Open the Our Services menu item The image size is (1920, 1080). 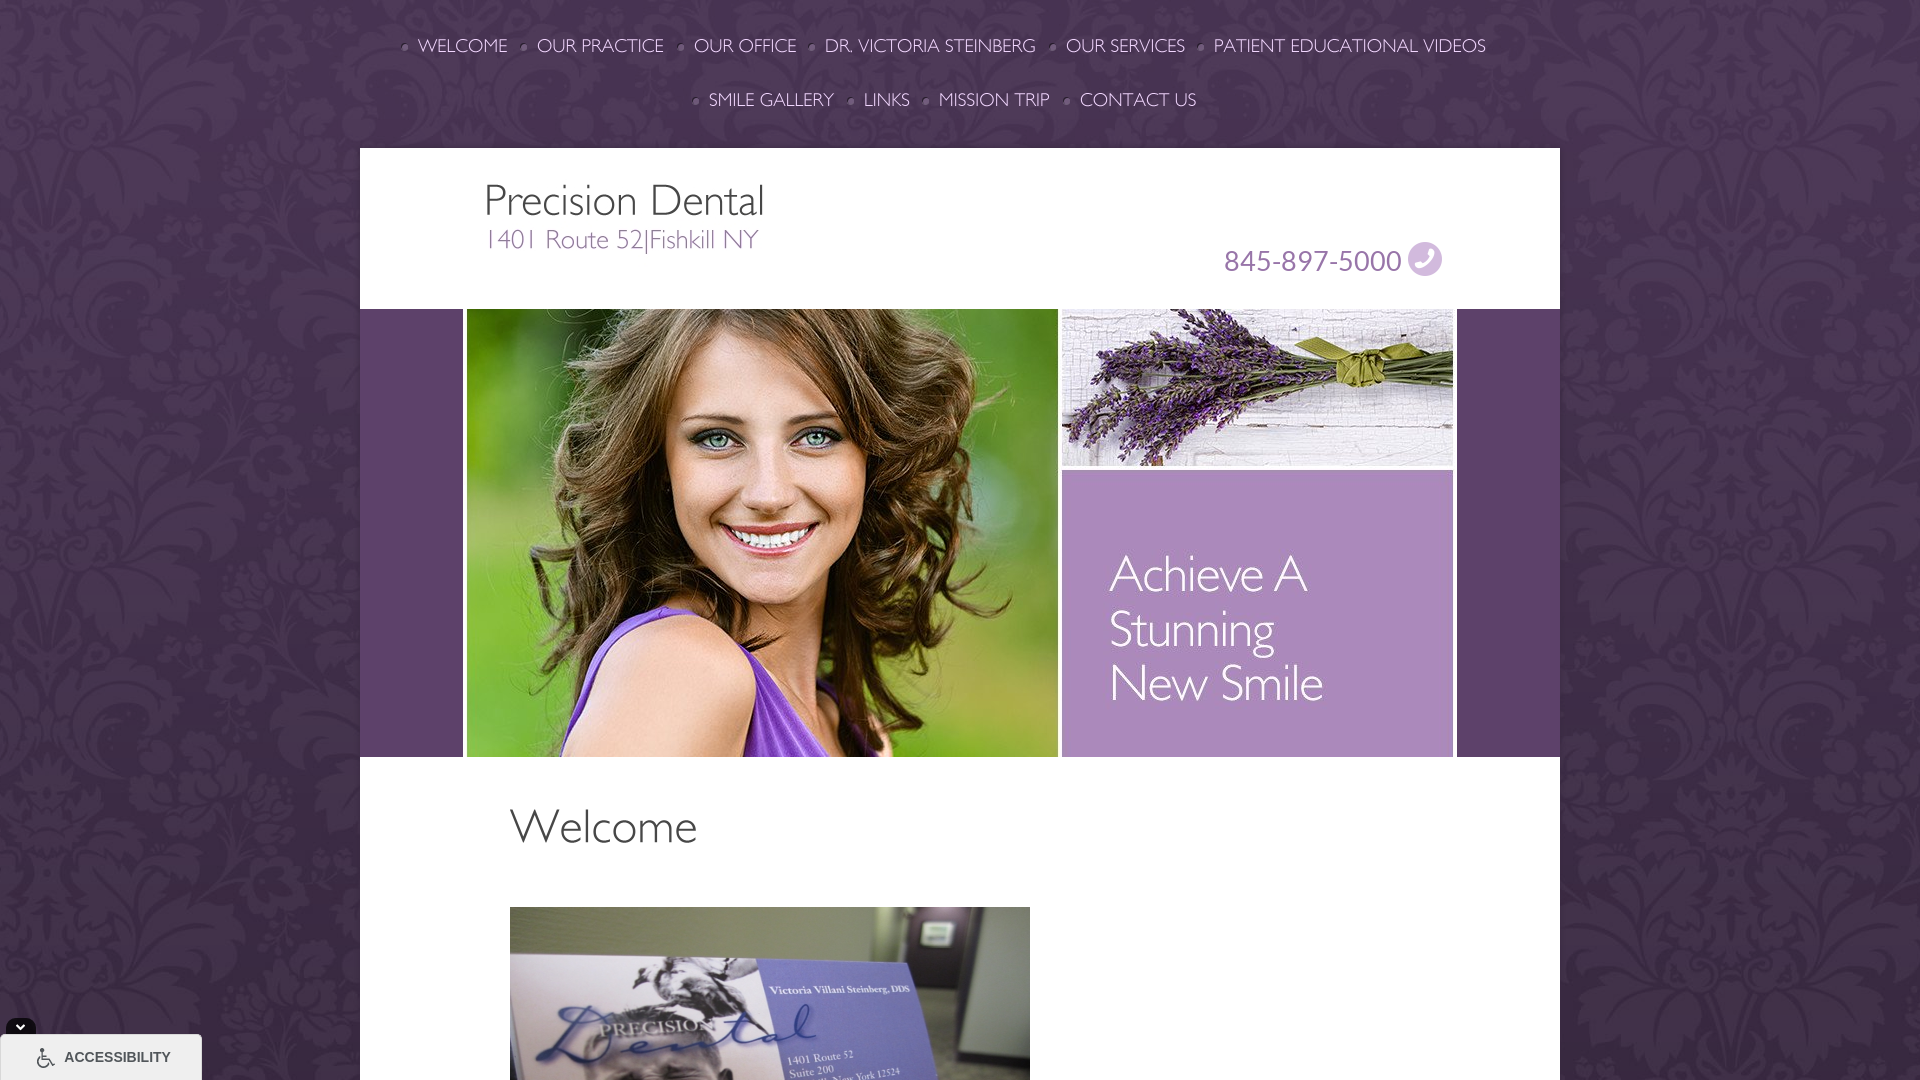click(x=1125, y=46)
